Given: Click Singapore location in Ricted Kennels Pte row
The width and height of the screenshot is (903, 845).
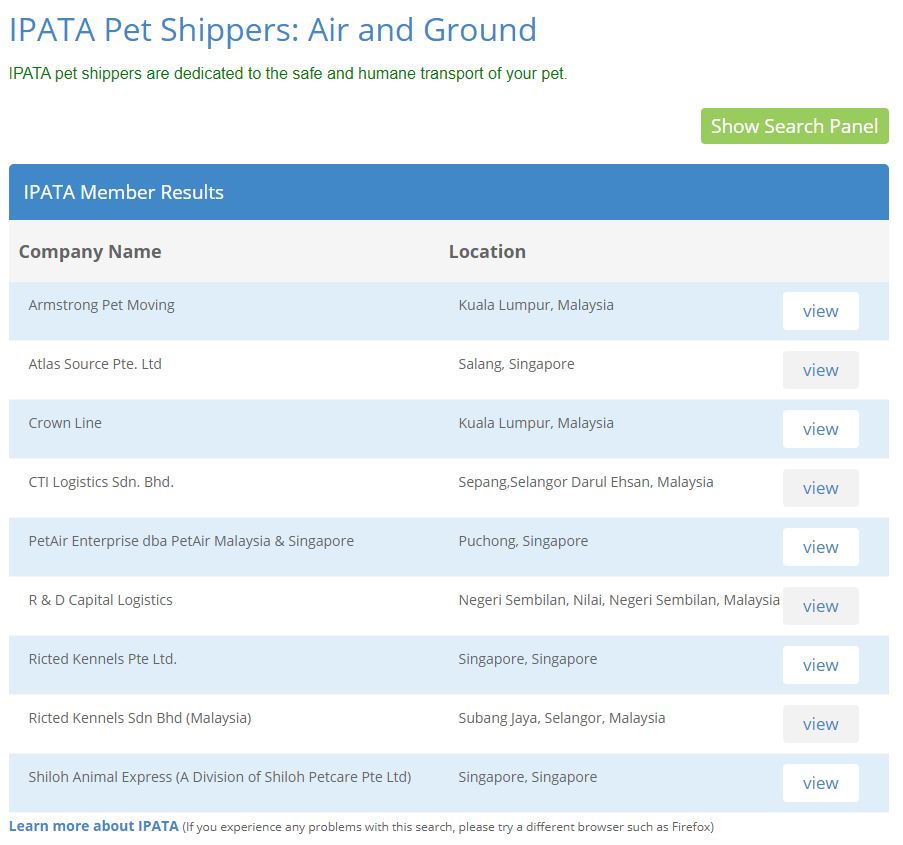Looking at the screenshot, I should tap(528, 659).
